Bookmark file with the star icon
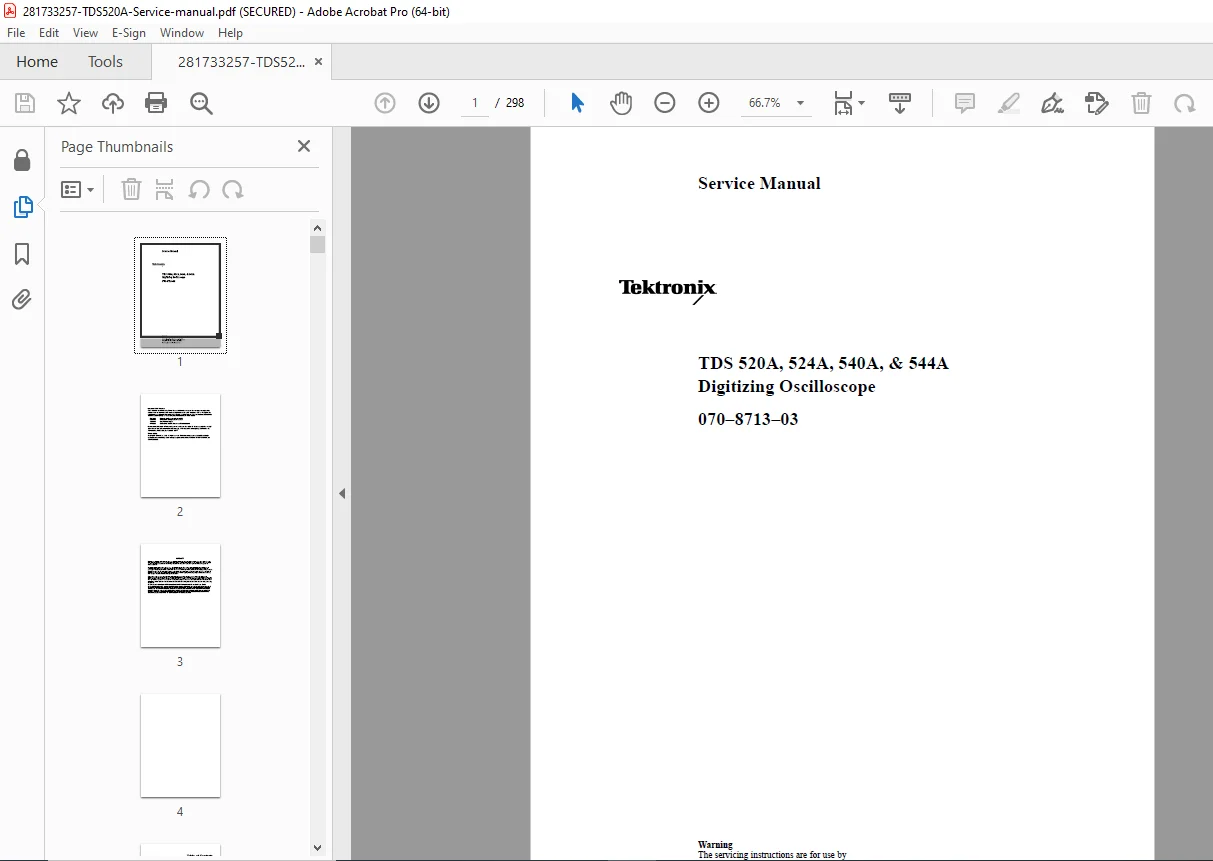This screenshot has height=861, width=1213. [69, 103]
